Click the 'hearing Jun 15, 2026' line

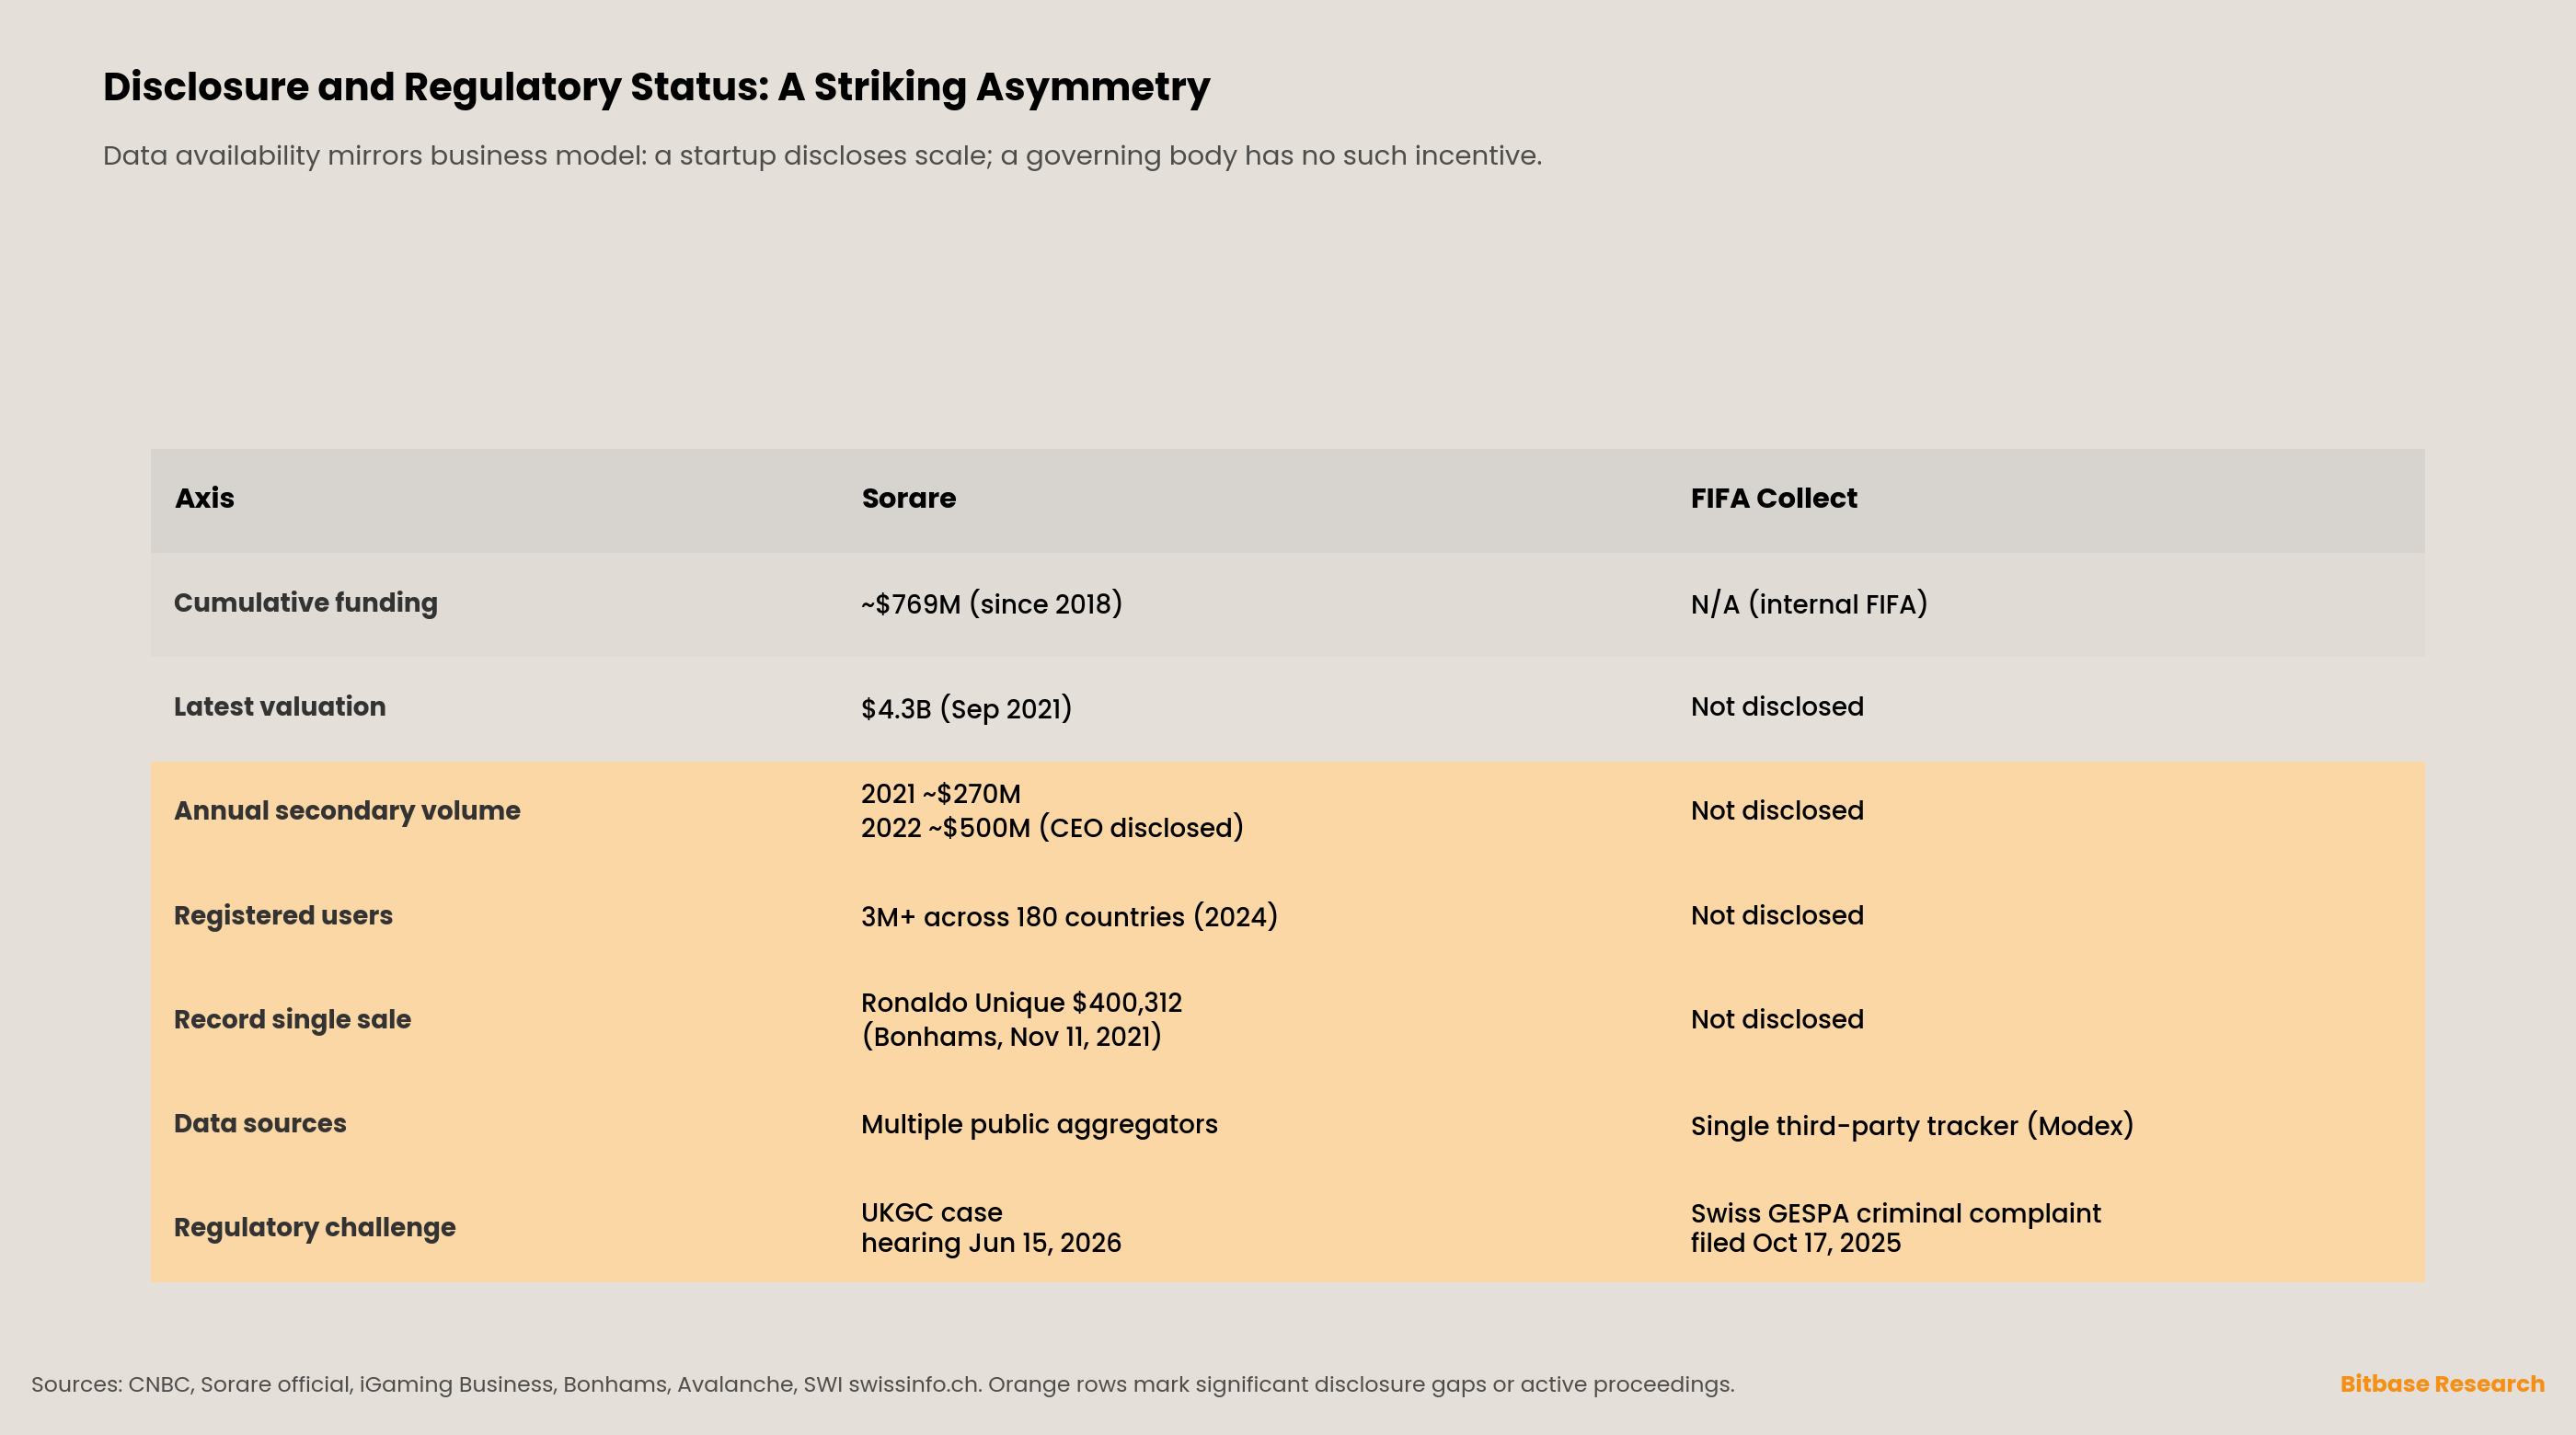point(991,1243)
